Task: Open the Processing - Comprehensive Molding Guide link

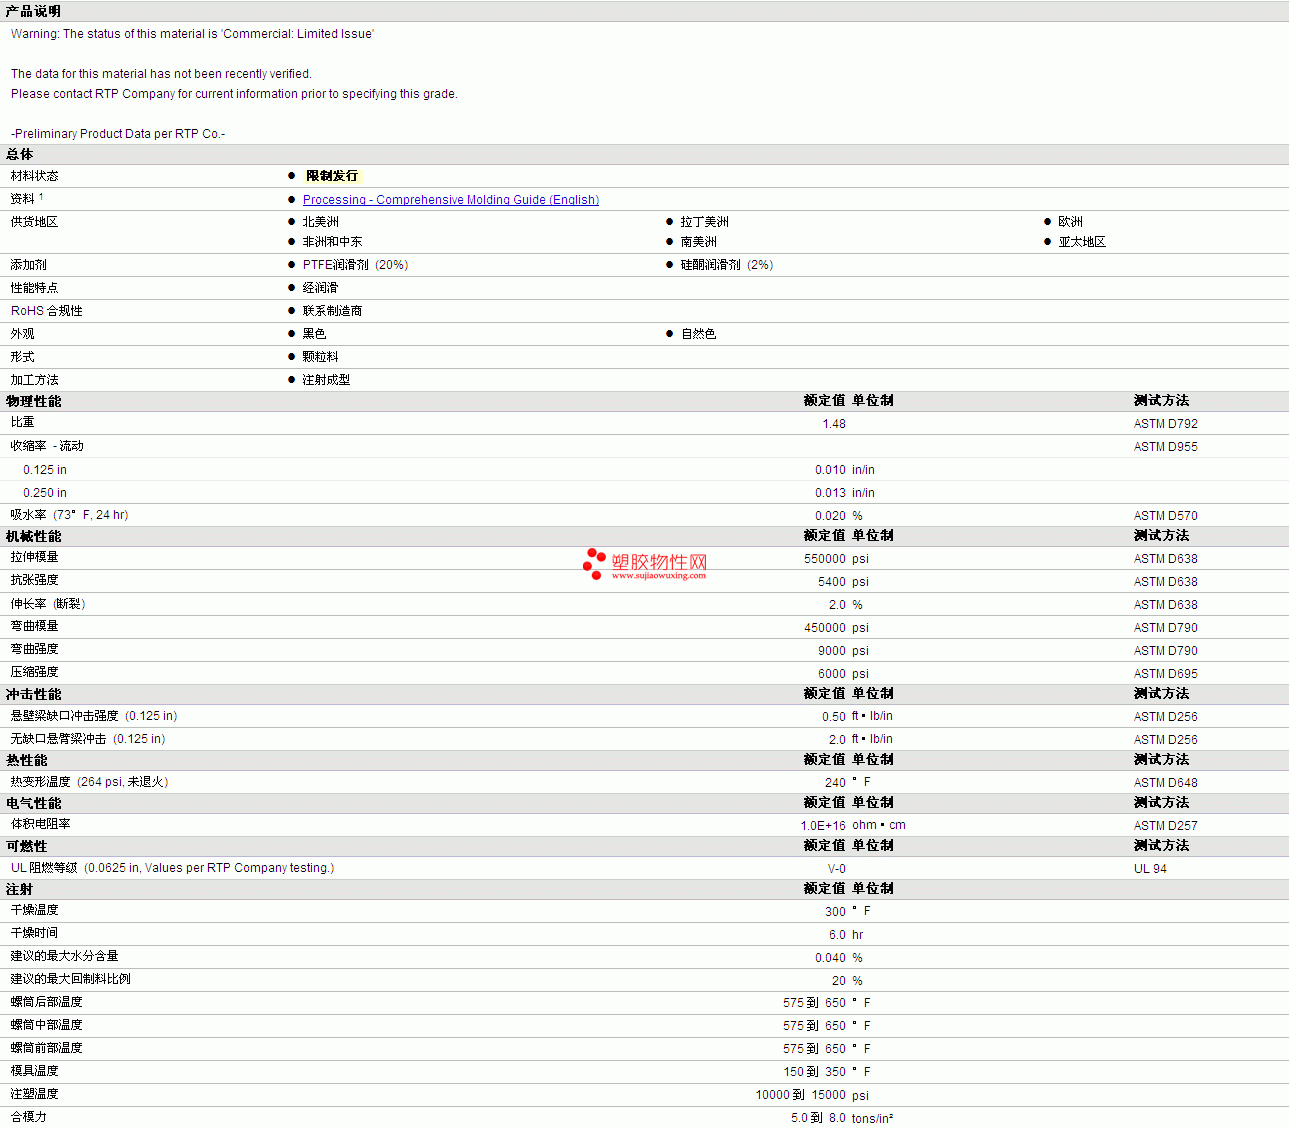Action: click(451, 200)
